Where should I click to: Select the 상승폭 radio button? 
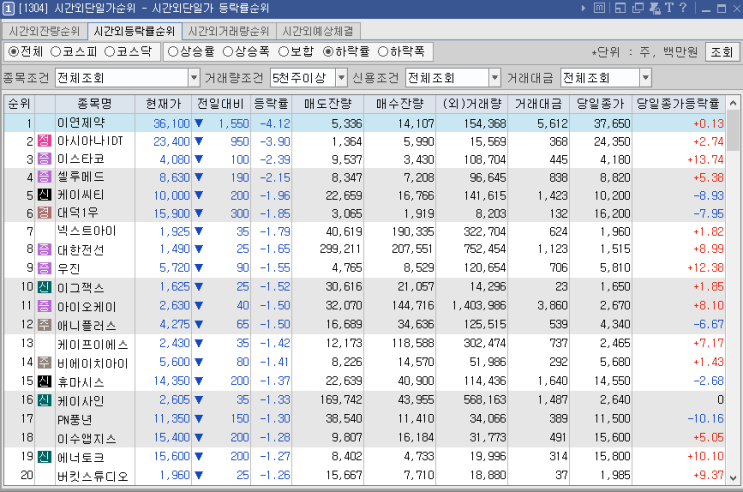pyautogui.click(x=228, y=52)
